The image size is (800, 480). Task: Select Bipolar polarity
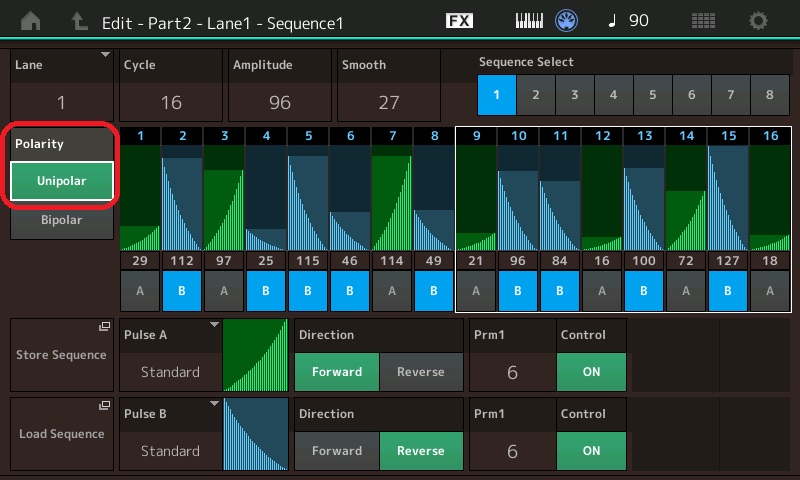[62, 220]
